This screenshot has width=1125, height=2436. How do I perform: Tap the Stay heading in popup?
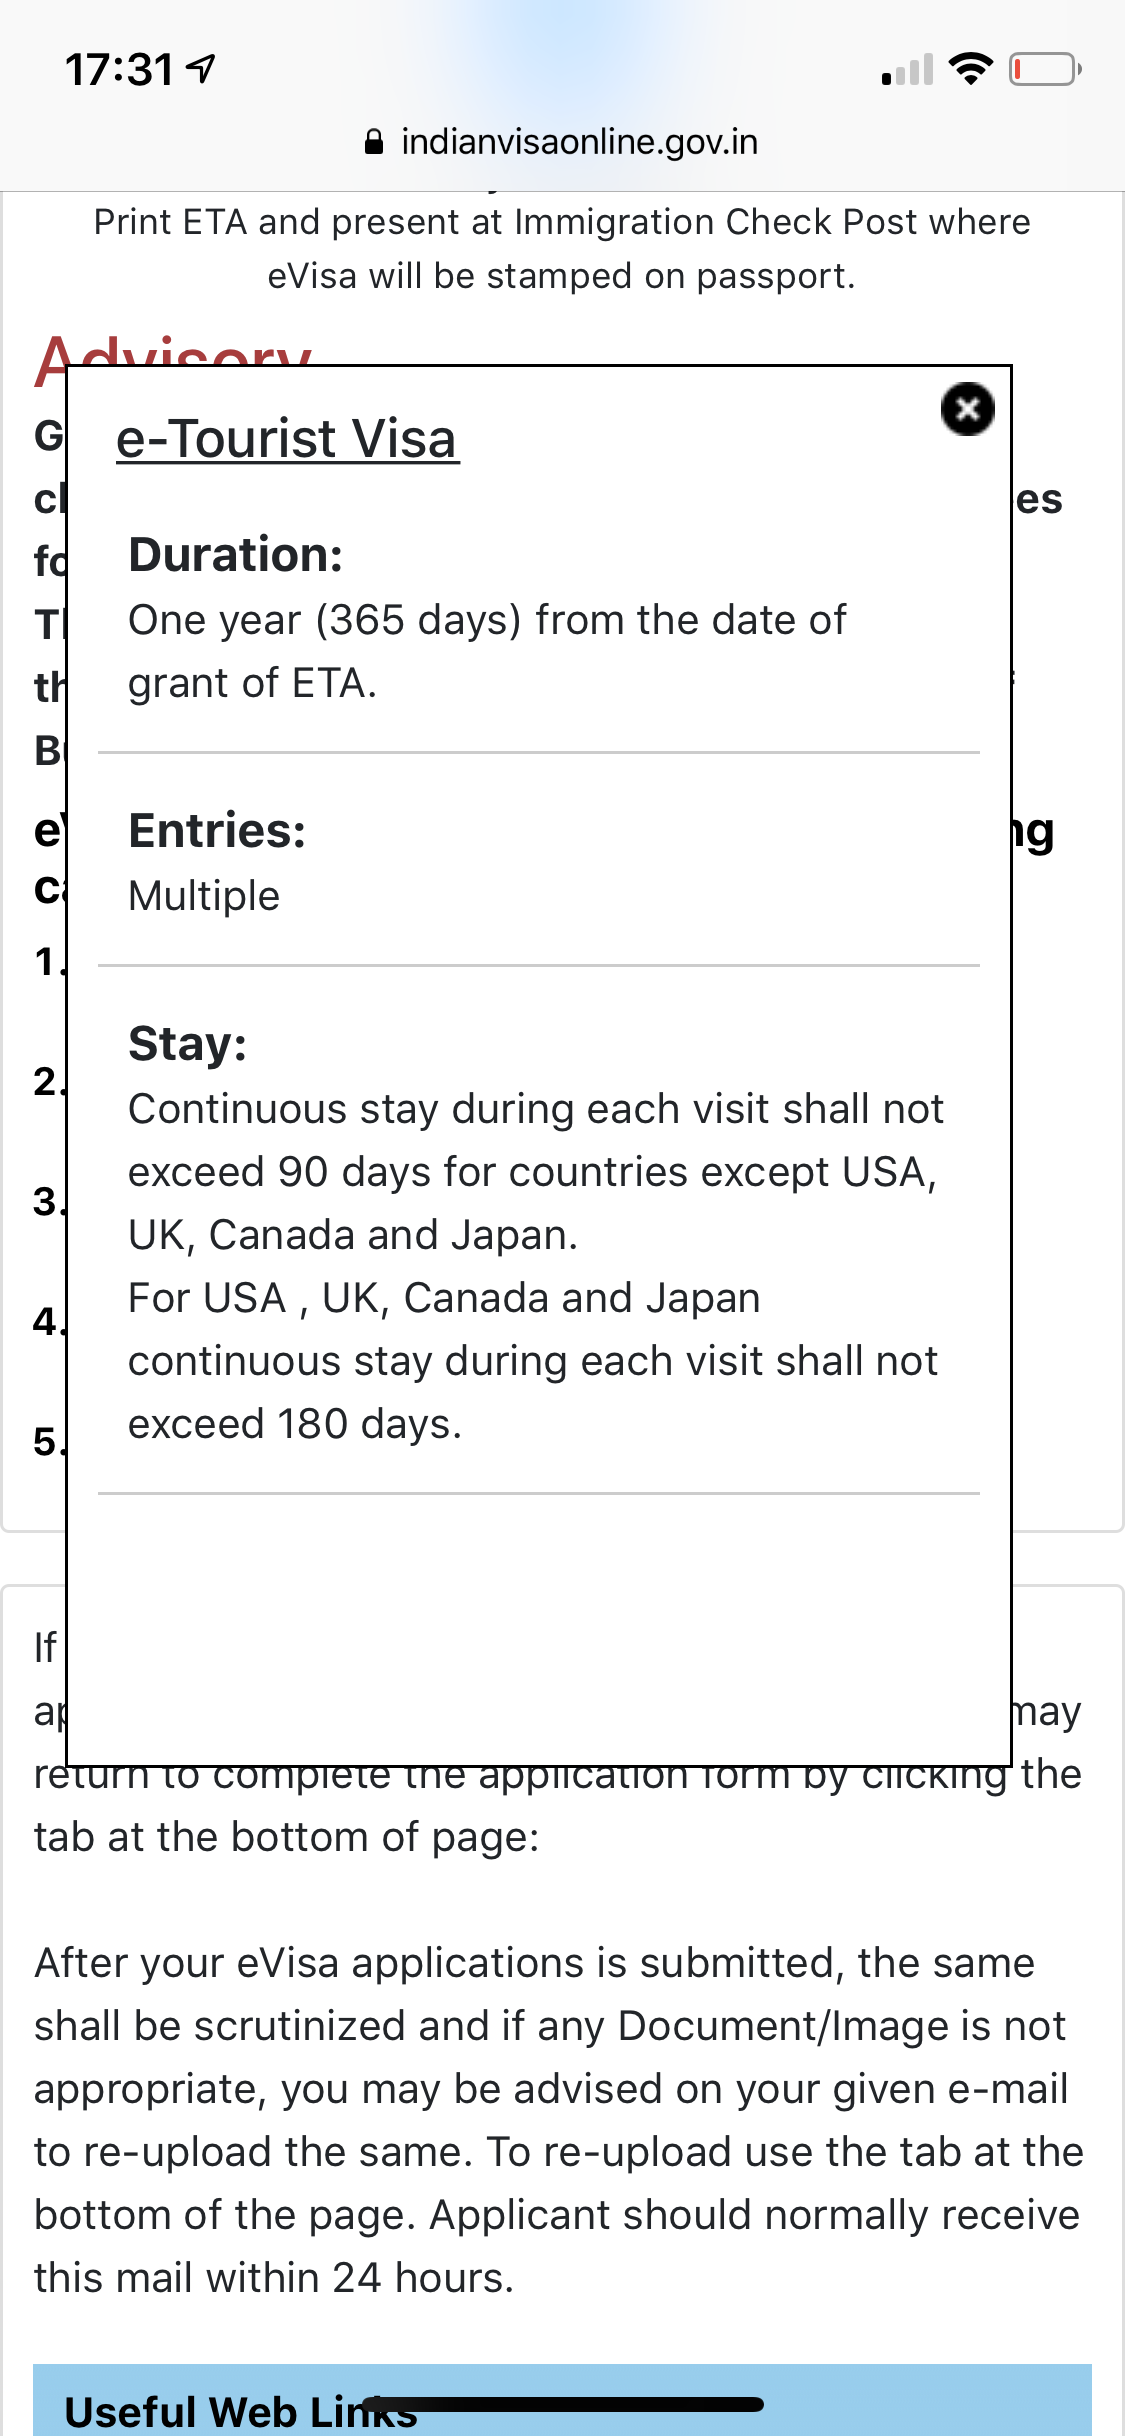(187, 1044)
